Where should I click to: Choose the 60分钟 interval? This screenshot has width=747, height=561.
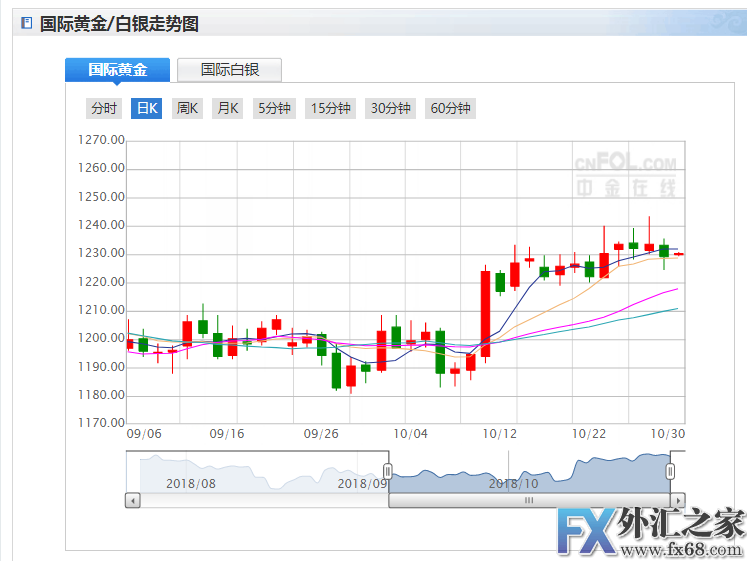click(450, 109)
